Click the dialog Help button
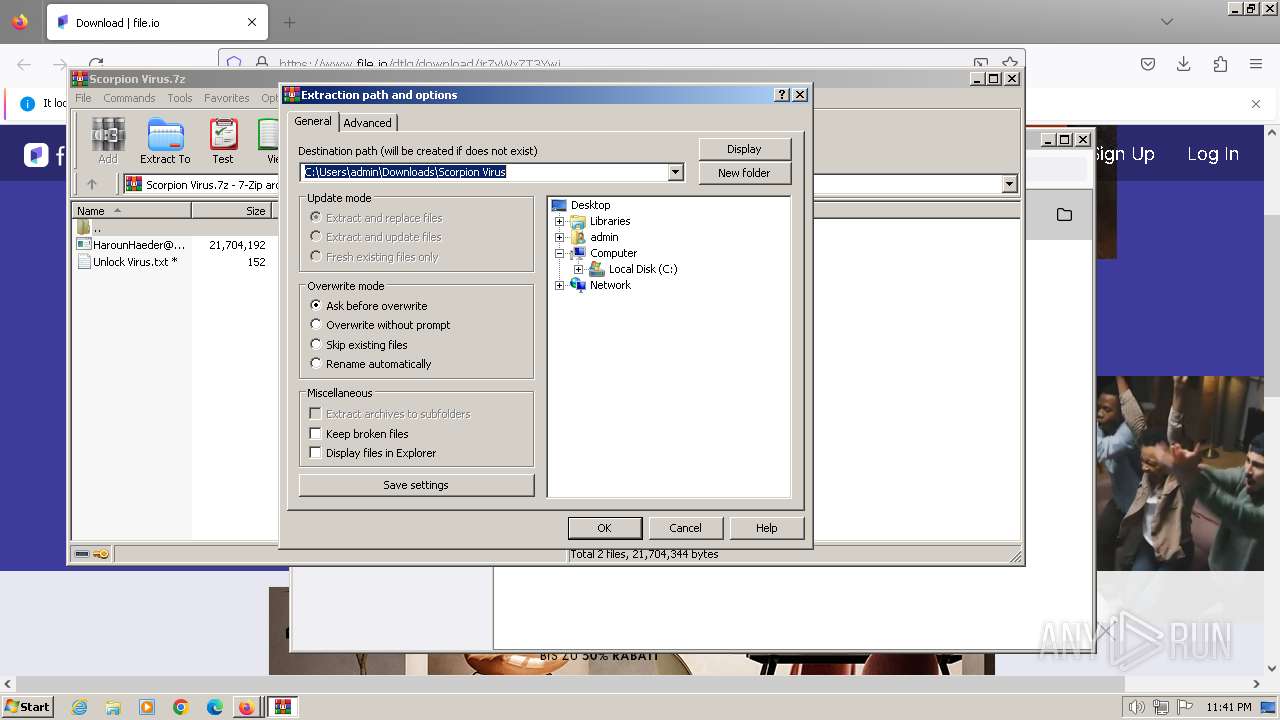Image resolution: width=1280 pixels, height=720 pixels. pos(766,528)
